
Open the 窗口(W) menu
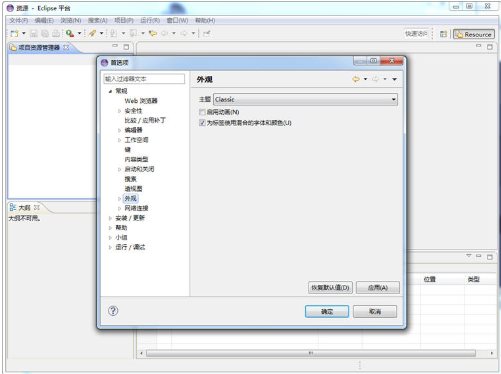[177, 21]
